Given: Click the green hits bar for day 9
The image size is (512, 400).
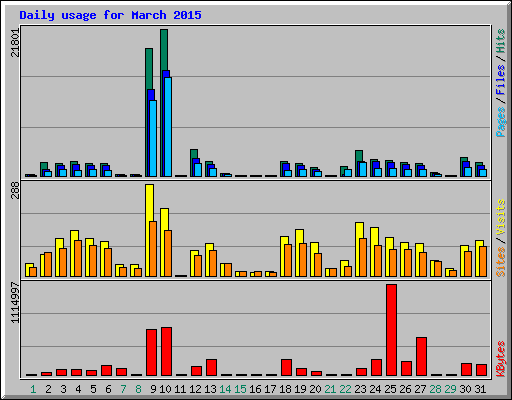Looking at the screenshot, I should pos(149,68).
